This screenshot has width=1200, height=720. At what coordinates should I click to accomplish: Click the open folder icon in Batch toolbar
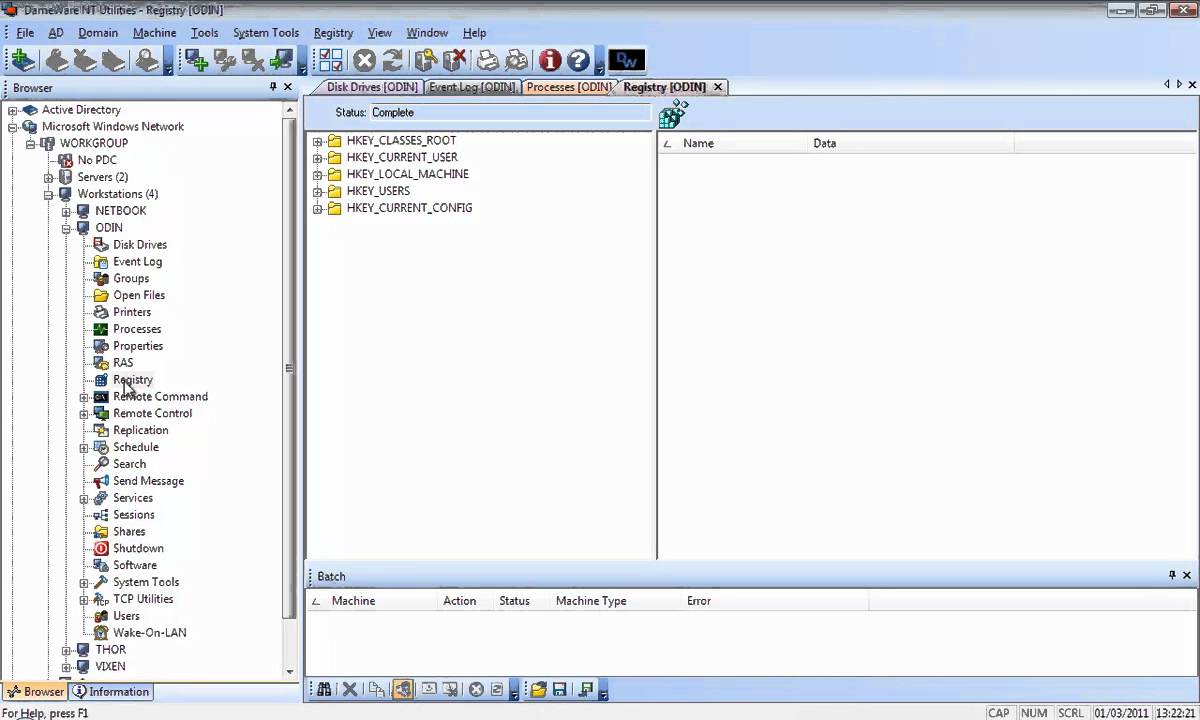(538, 689)
